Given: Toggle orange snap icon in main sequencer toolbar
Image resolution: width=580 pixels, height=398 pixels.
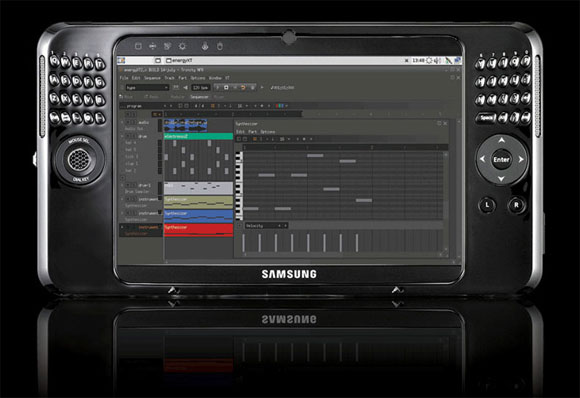Looking at the screenshot, I should click(x=213, y=106).
